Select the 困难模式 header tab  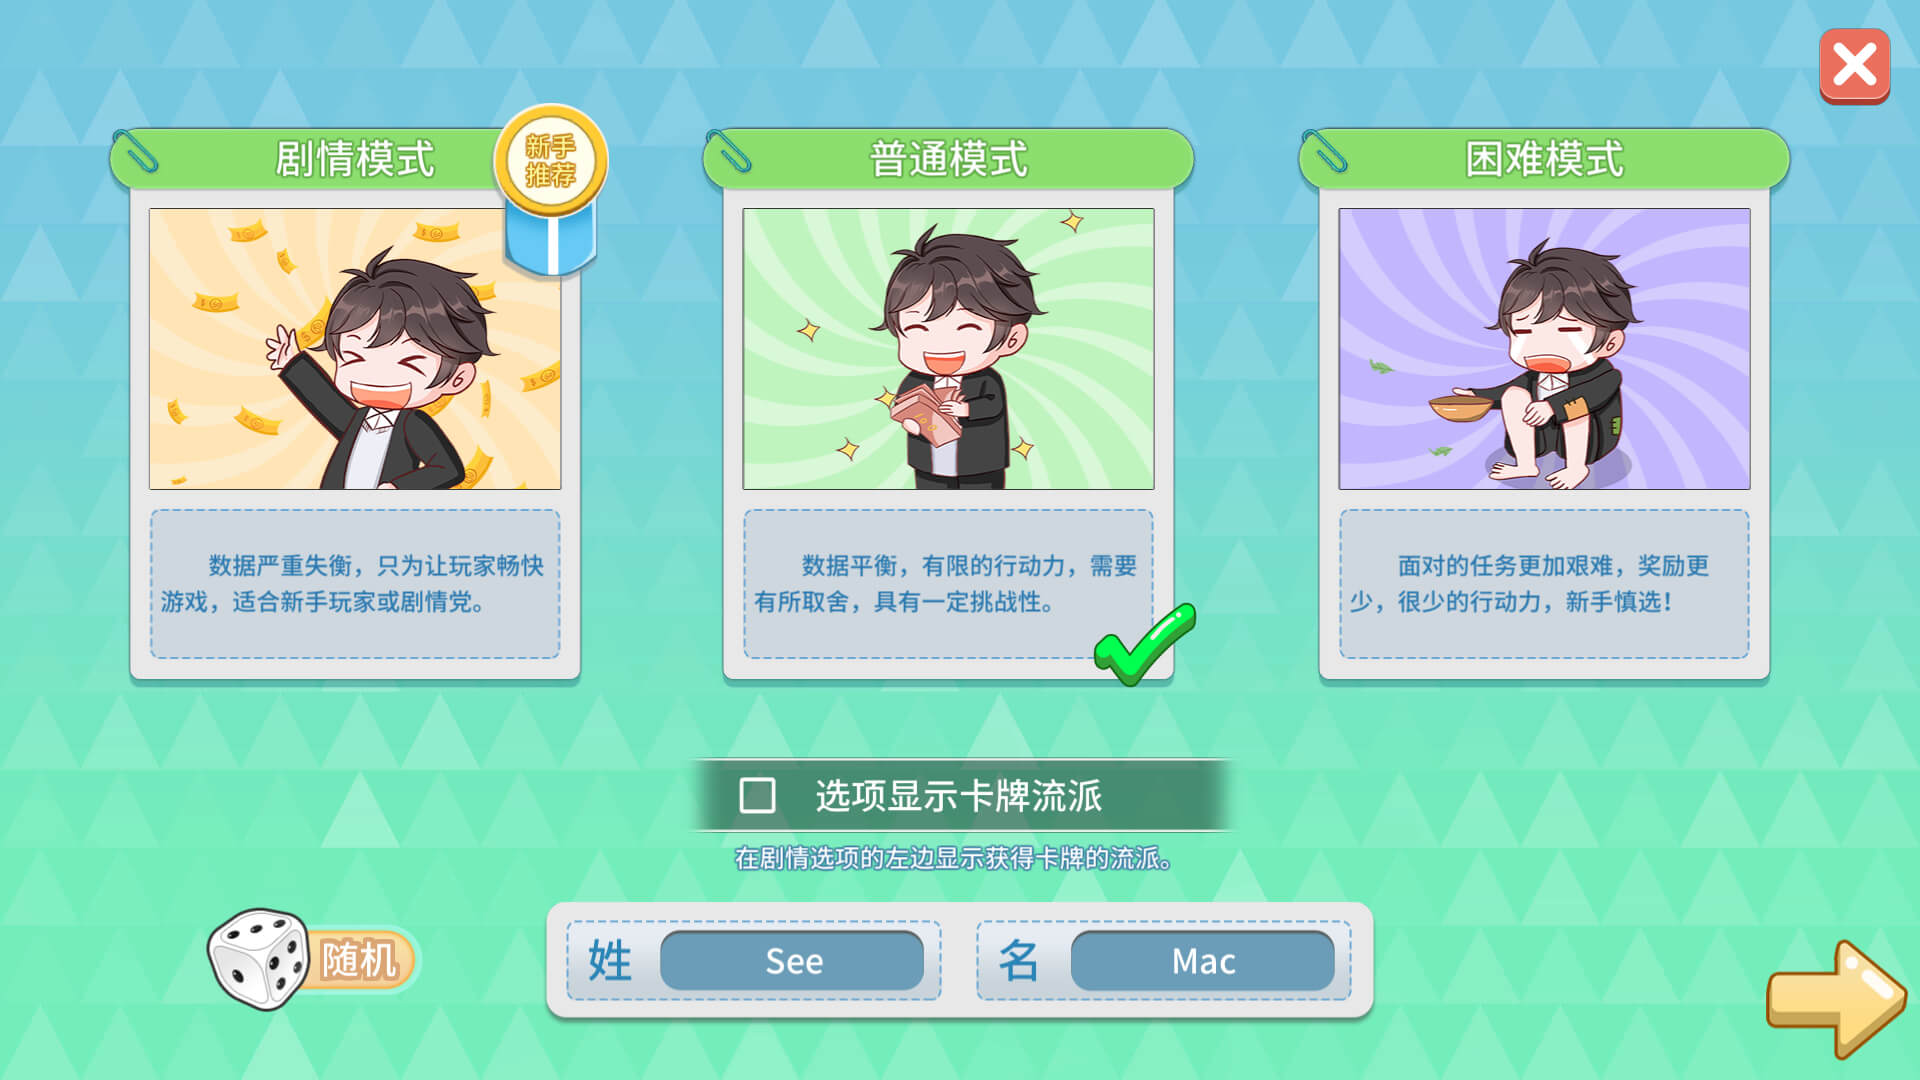coord(1544,158)
